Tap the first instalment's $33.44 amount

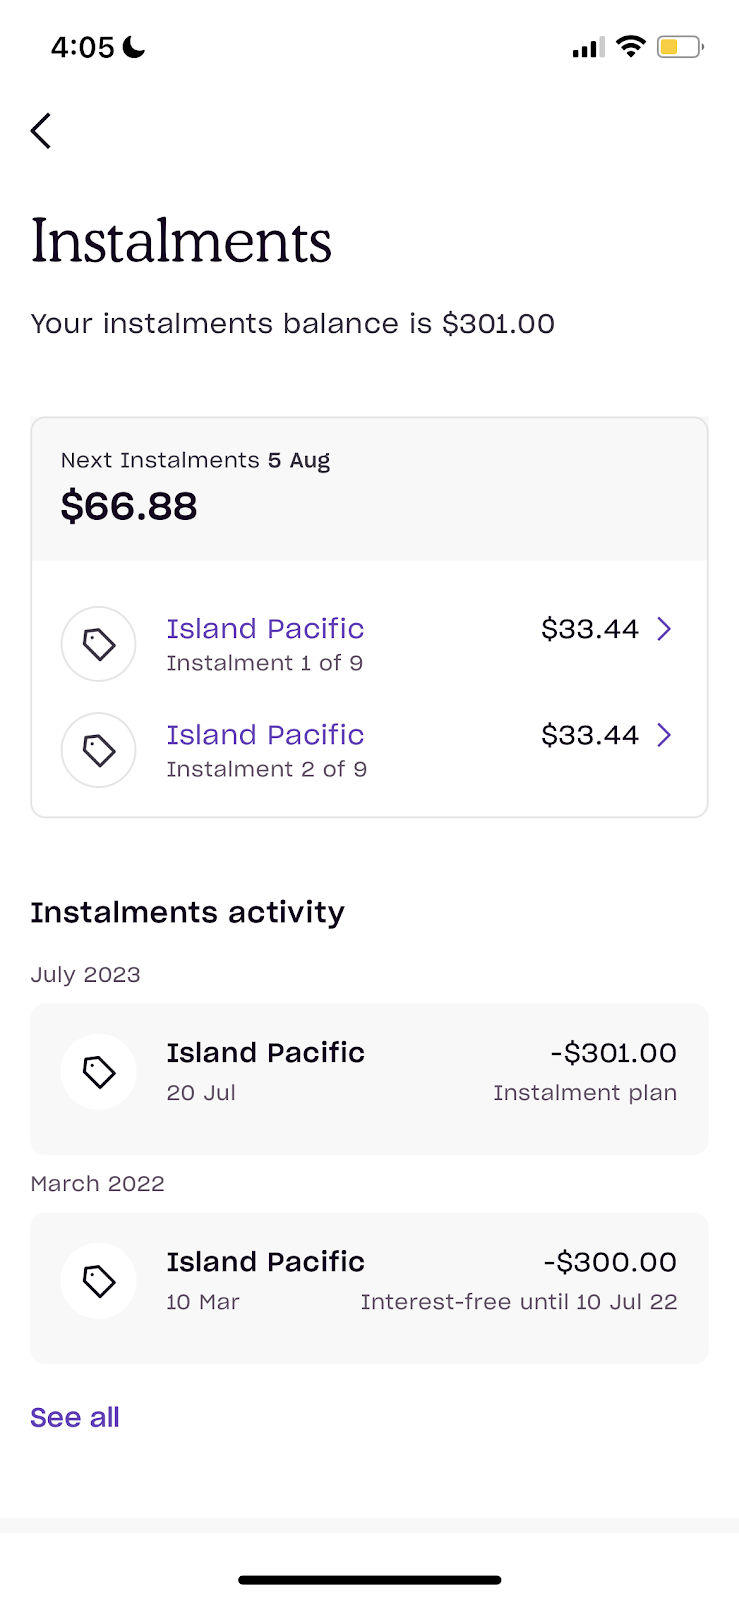pos(590,629)
